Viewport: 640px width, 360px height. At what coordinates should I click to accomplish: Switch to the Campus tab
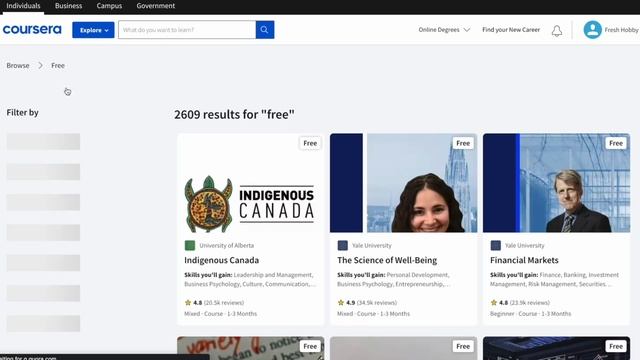pos(109,6)
